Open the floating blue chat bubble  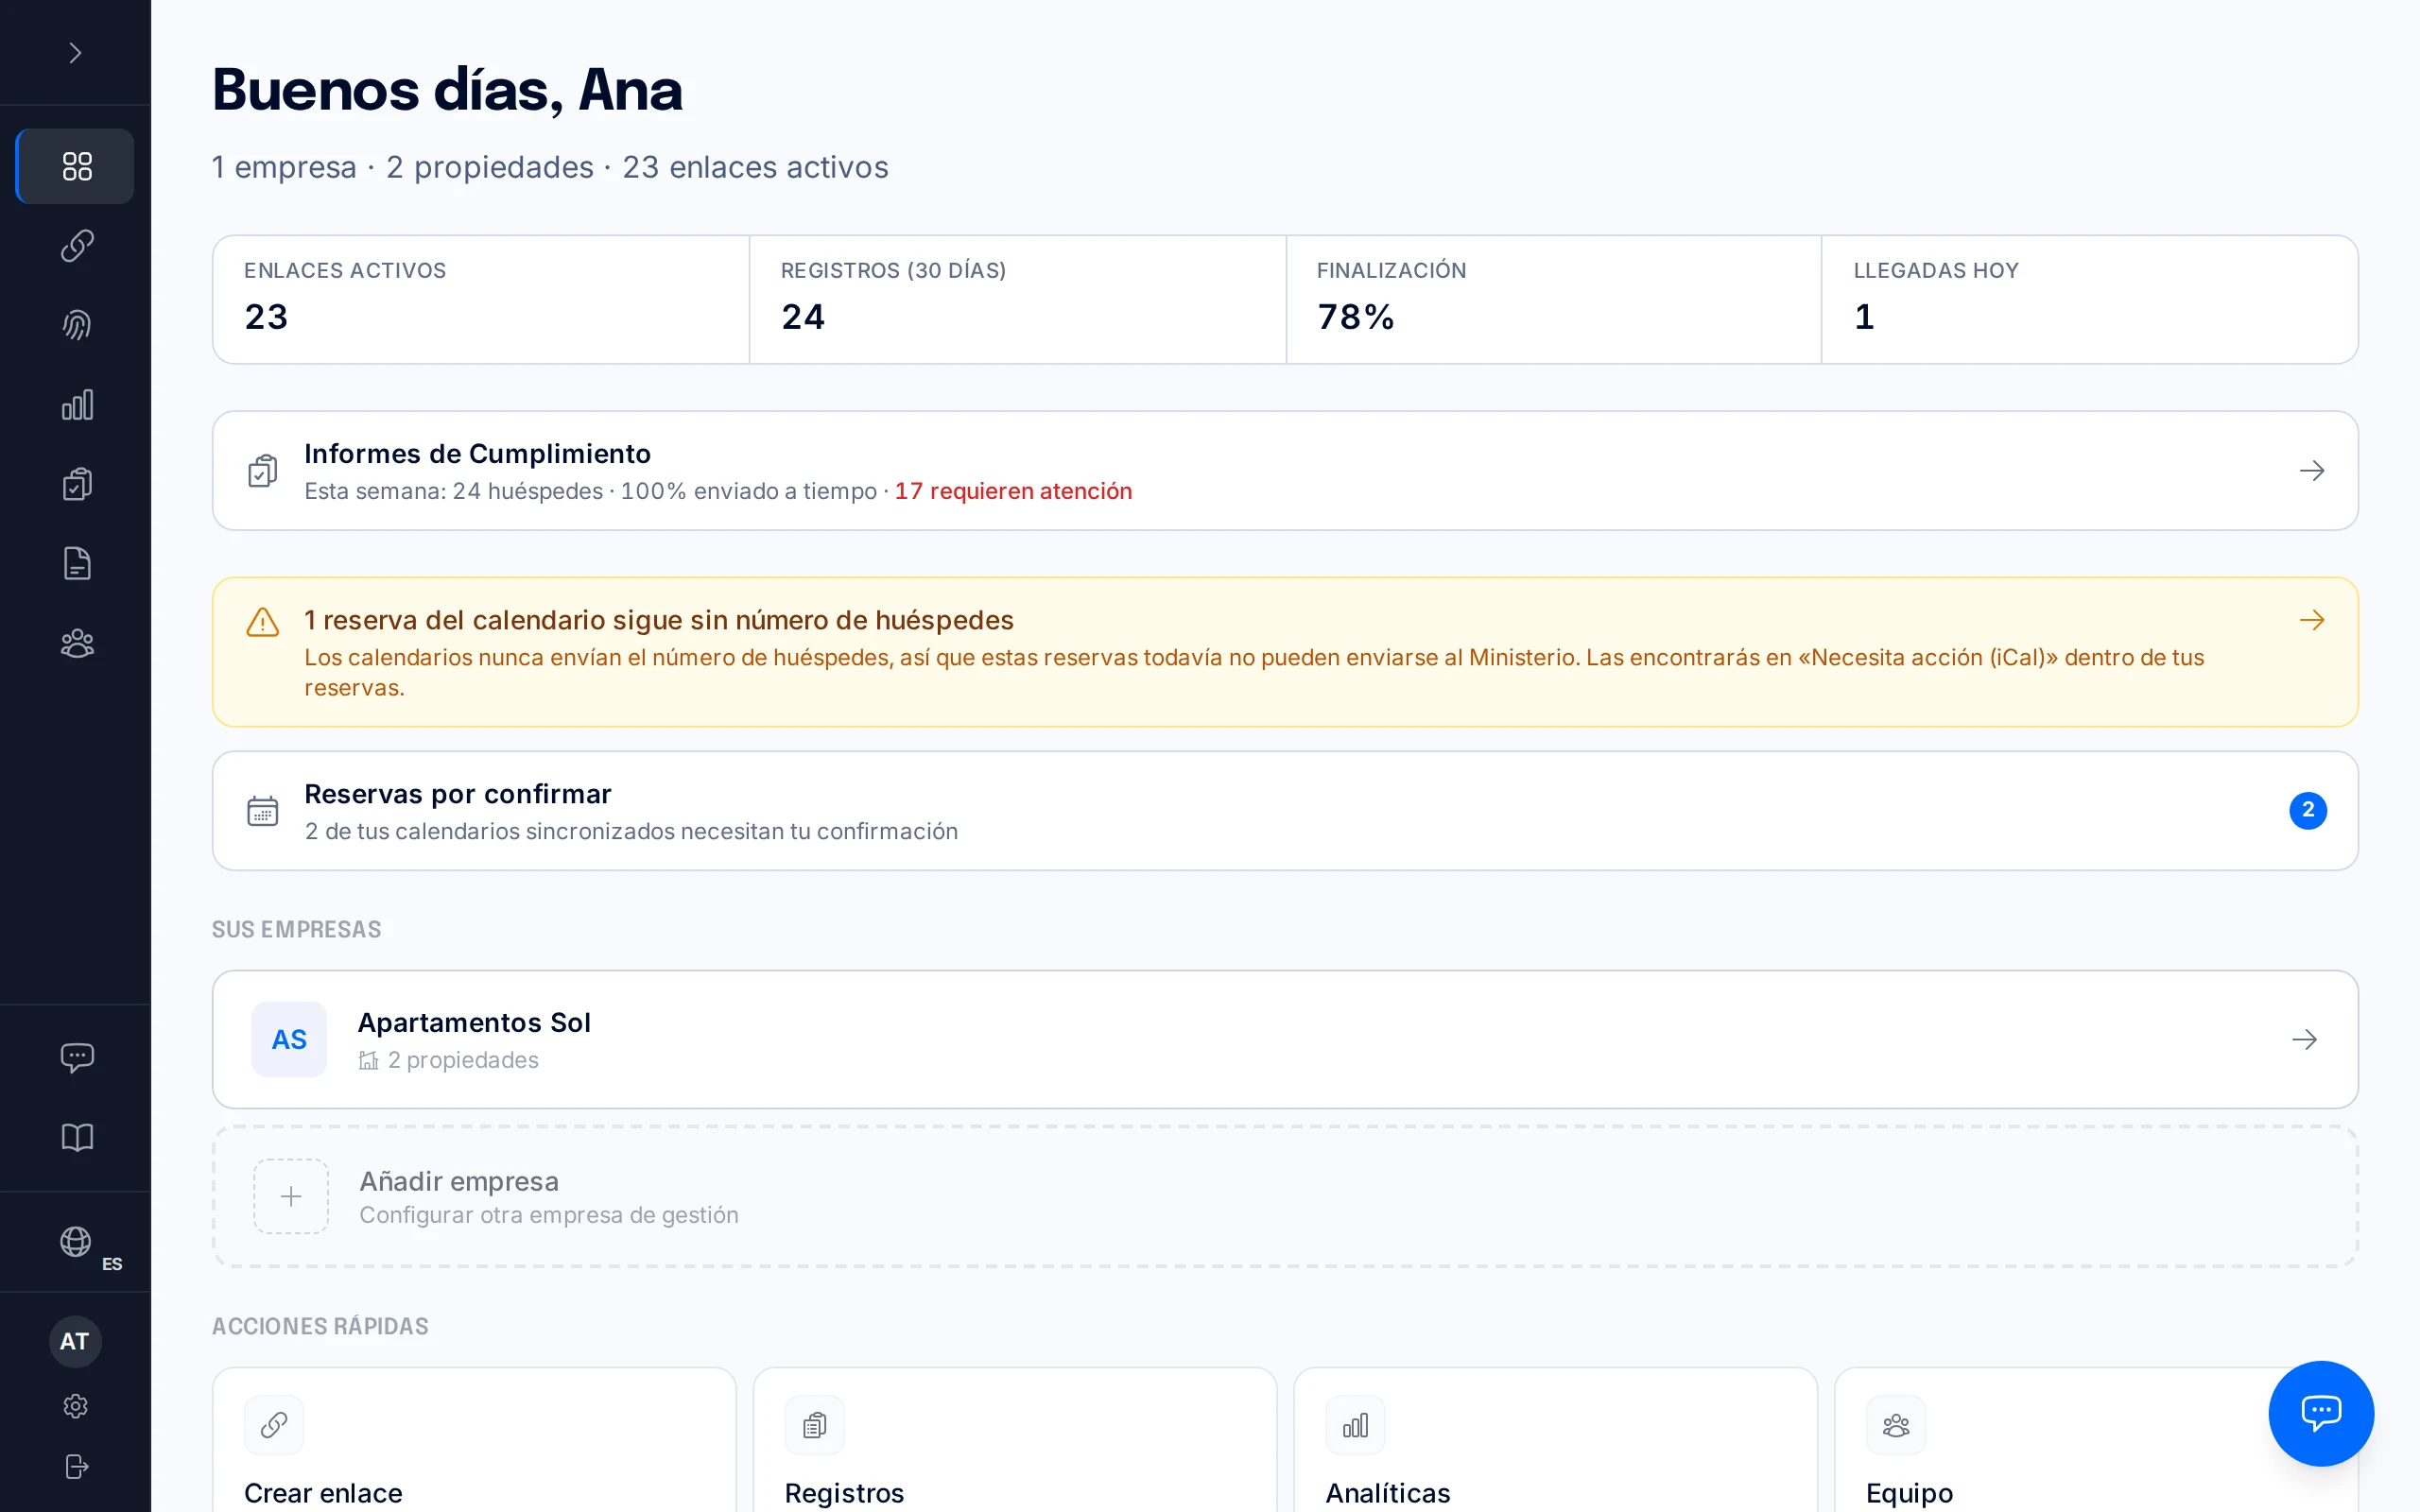[2320, 1413]
